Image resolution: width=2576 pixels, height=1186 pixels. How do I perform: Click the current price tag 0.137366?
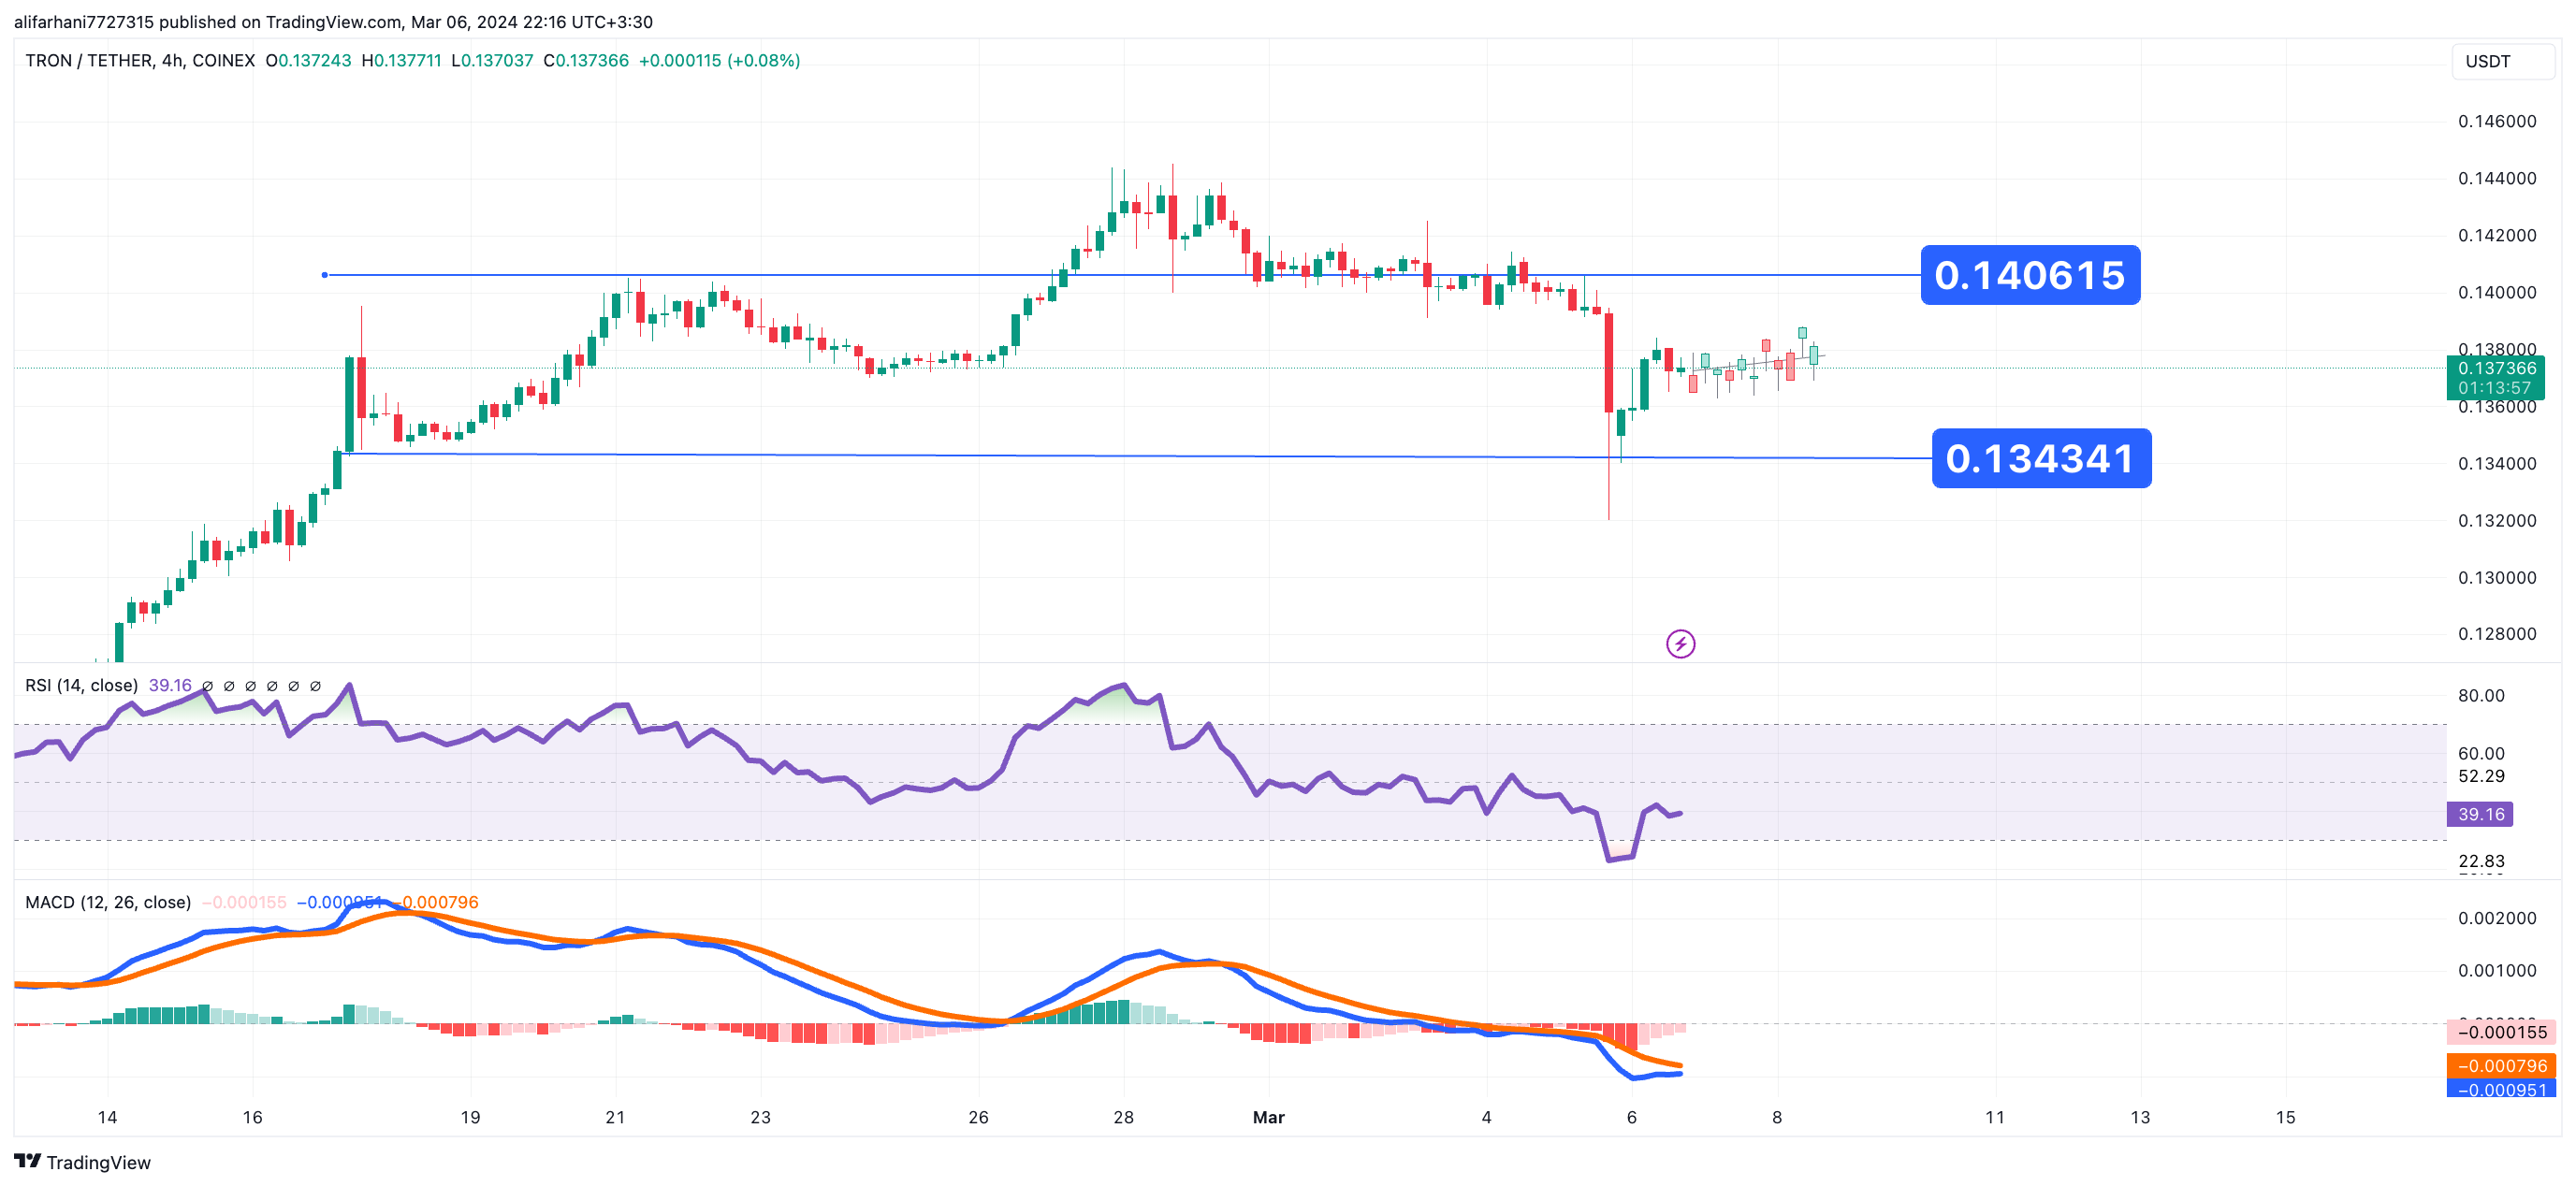(2496, 368)
